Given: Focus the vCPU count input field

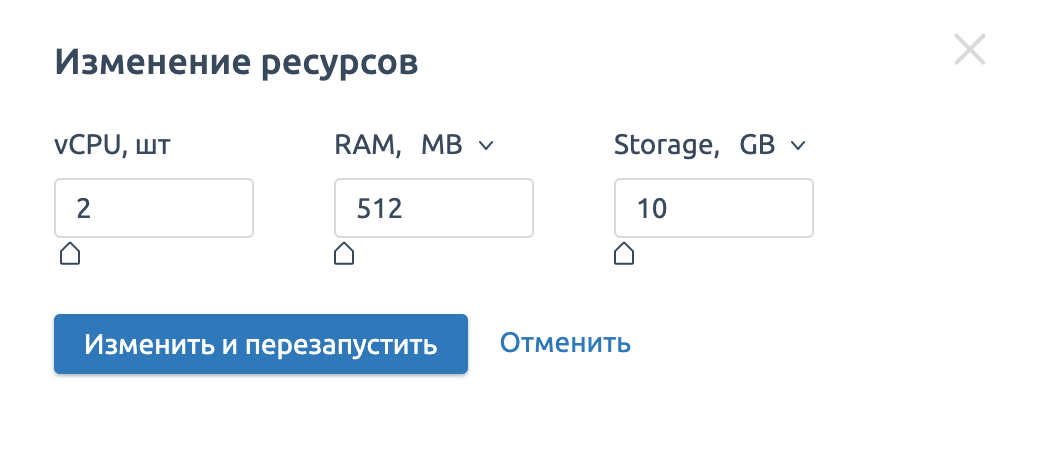Looking at the screenshot, I should (x=154, y=208).
